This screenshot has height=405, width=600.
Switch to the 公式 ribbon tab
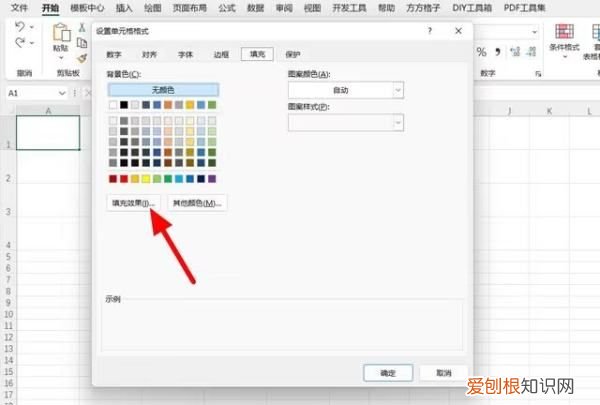[x=227, y=8]
